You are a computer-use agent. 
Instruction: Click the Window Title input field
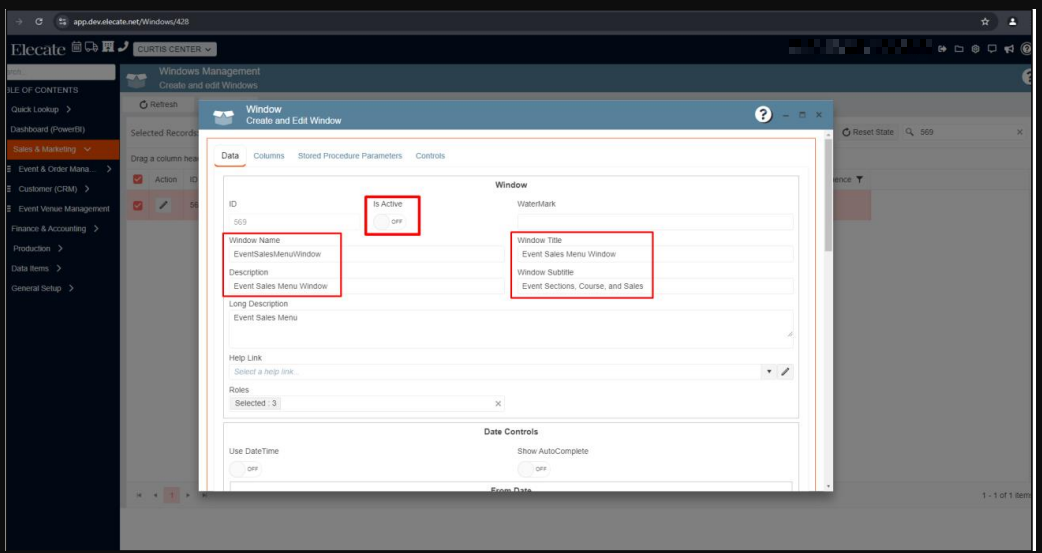[x=654, y=254]
